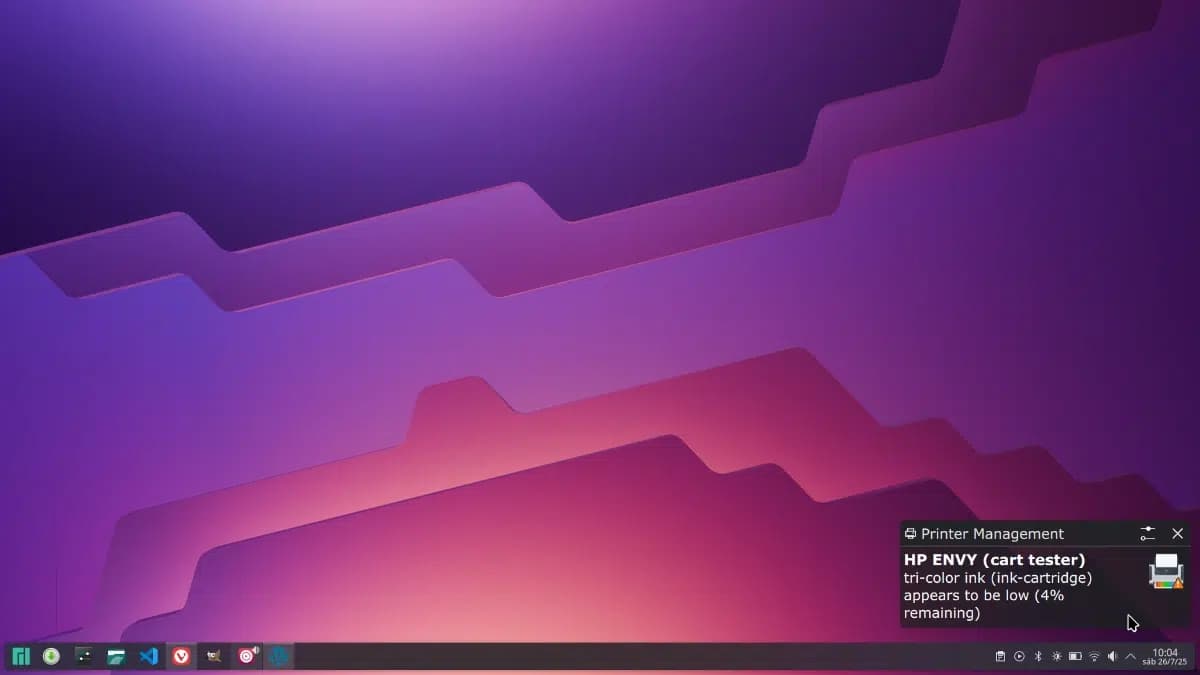1200x675 pixels.
Task: Open the audio volume tray control
Action: tap(1112, 657)
